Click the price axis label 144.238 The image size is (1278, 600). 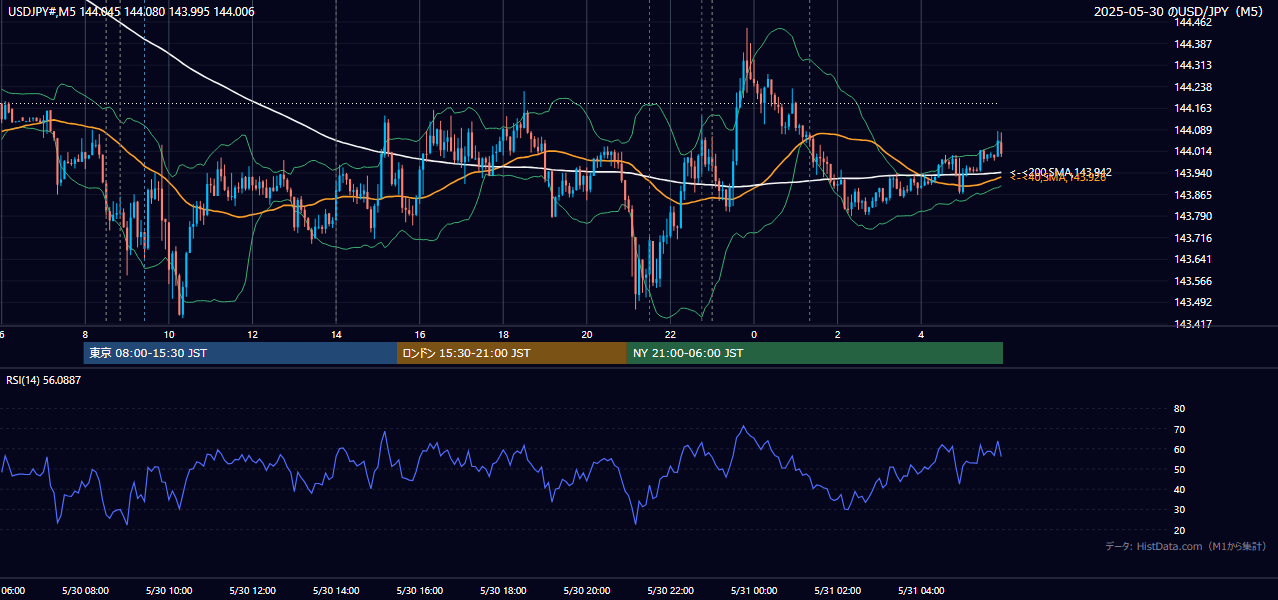(x=1194, y=87)
